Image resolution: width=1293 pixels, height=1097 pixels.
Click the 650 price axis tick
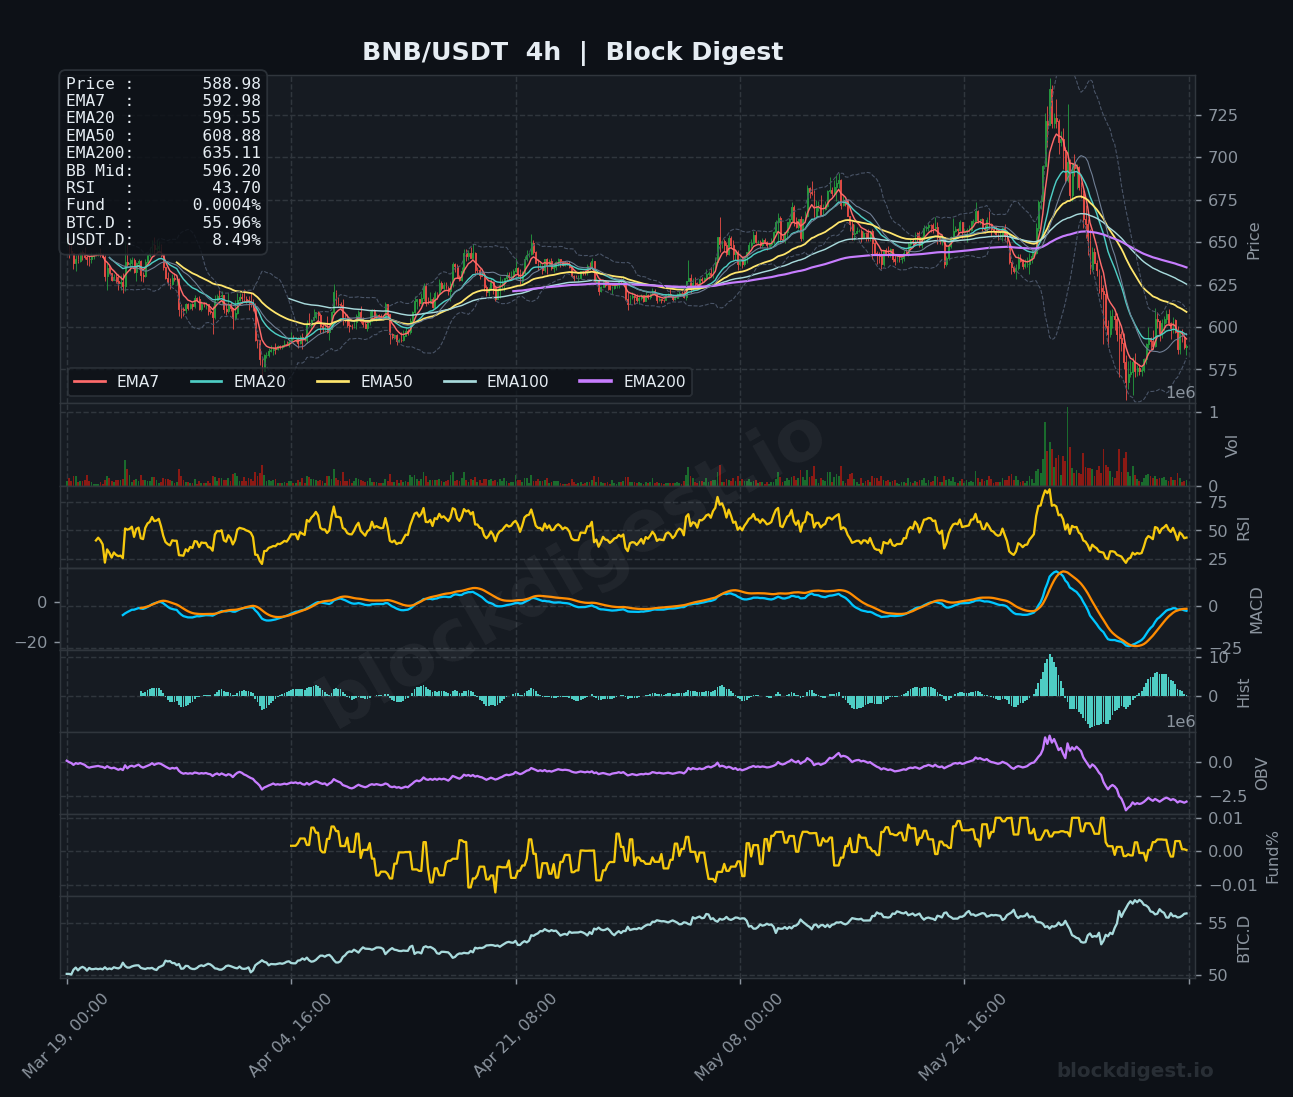pos(1222,243)
